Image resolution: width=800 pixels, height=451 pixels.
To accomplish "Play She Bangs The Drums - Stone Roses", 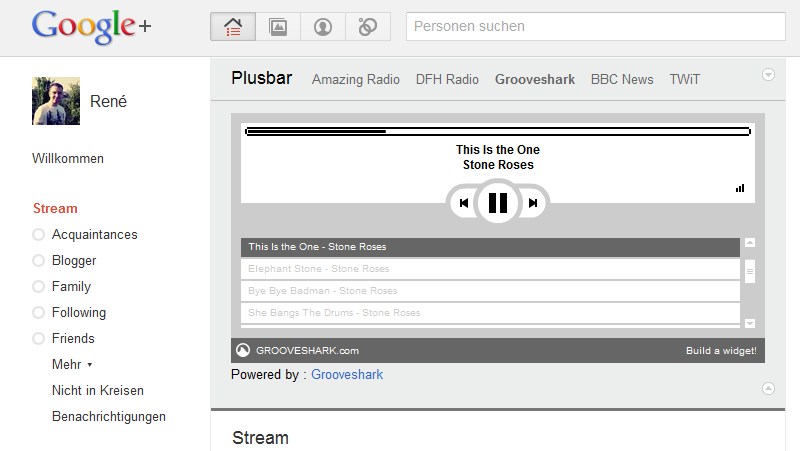I will click(490, 313).
